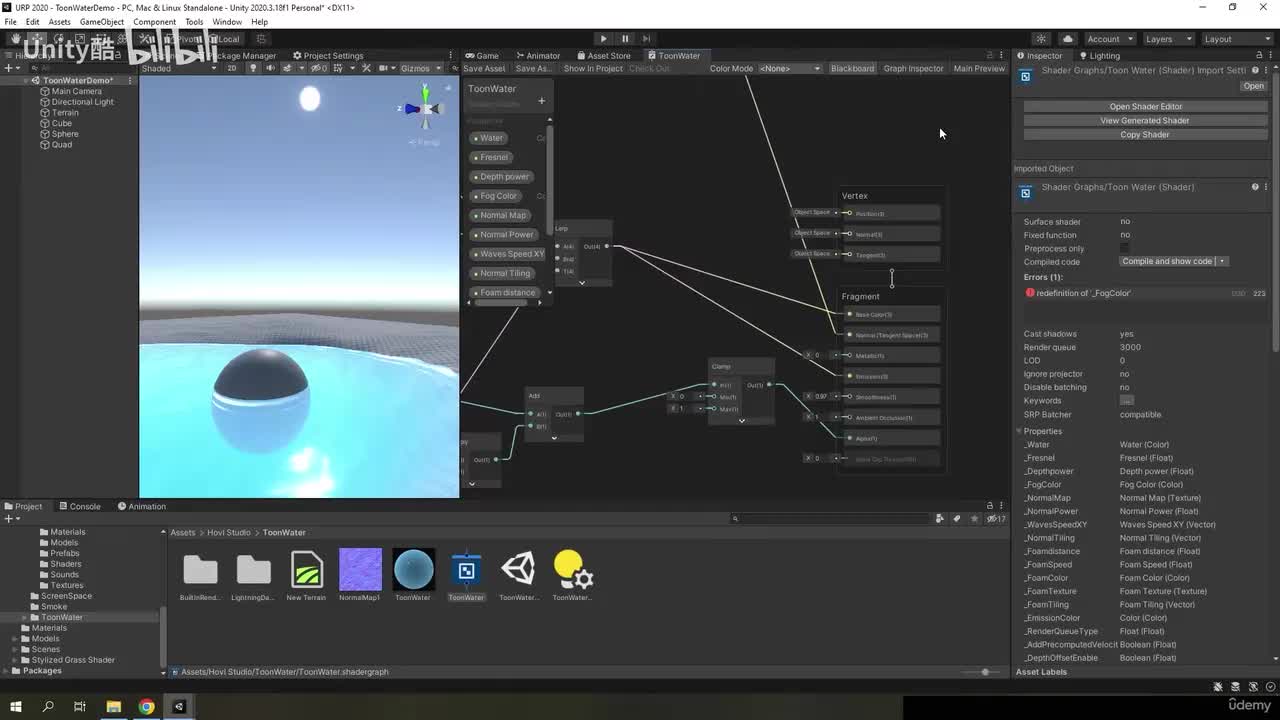Select the Fresnel blackboard property
Viewport: 1280px width, 720px height.
click(492, 157)
